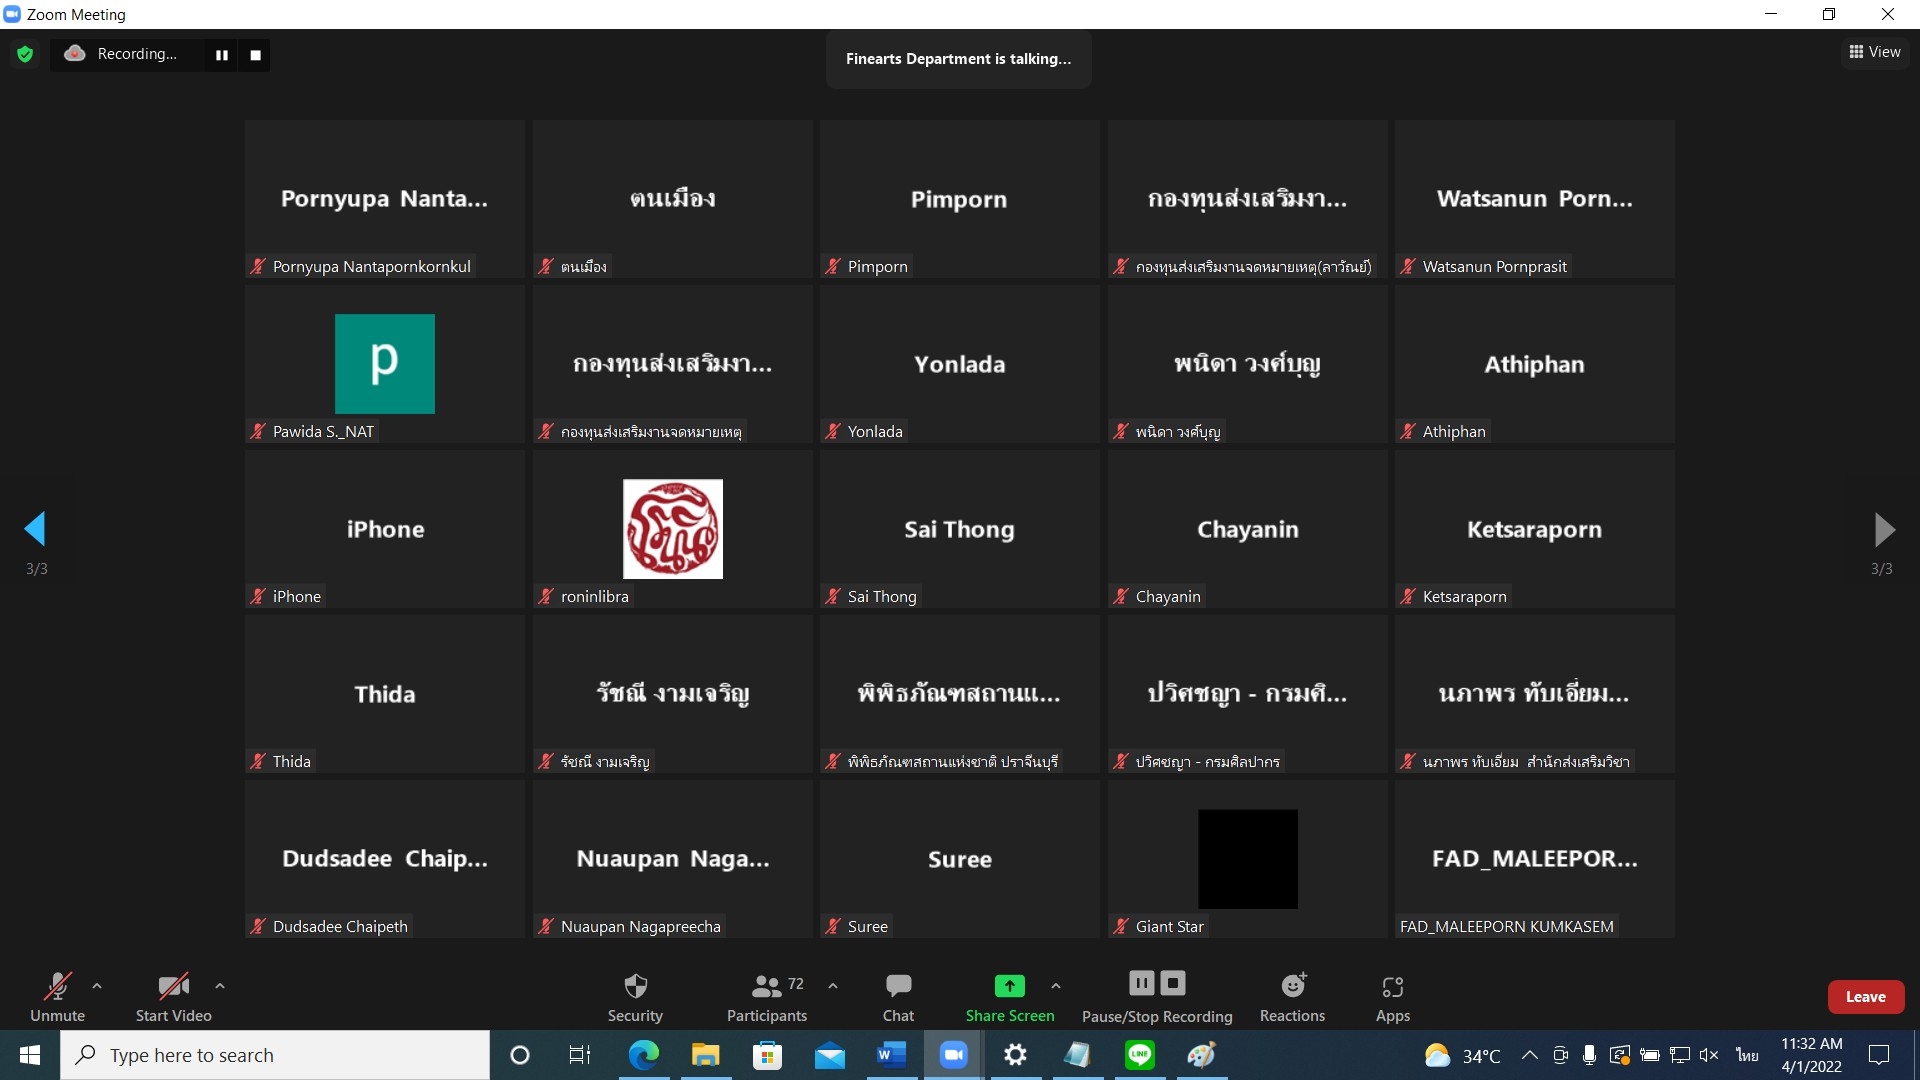The image size is (1920, 1080).
Task: Expand the arrow next to Participants
Action: [x=833, y=986]
